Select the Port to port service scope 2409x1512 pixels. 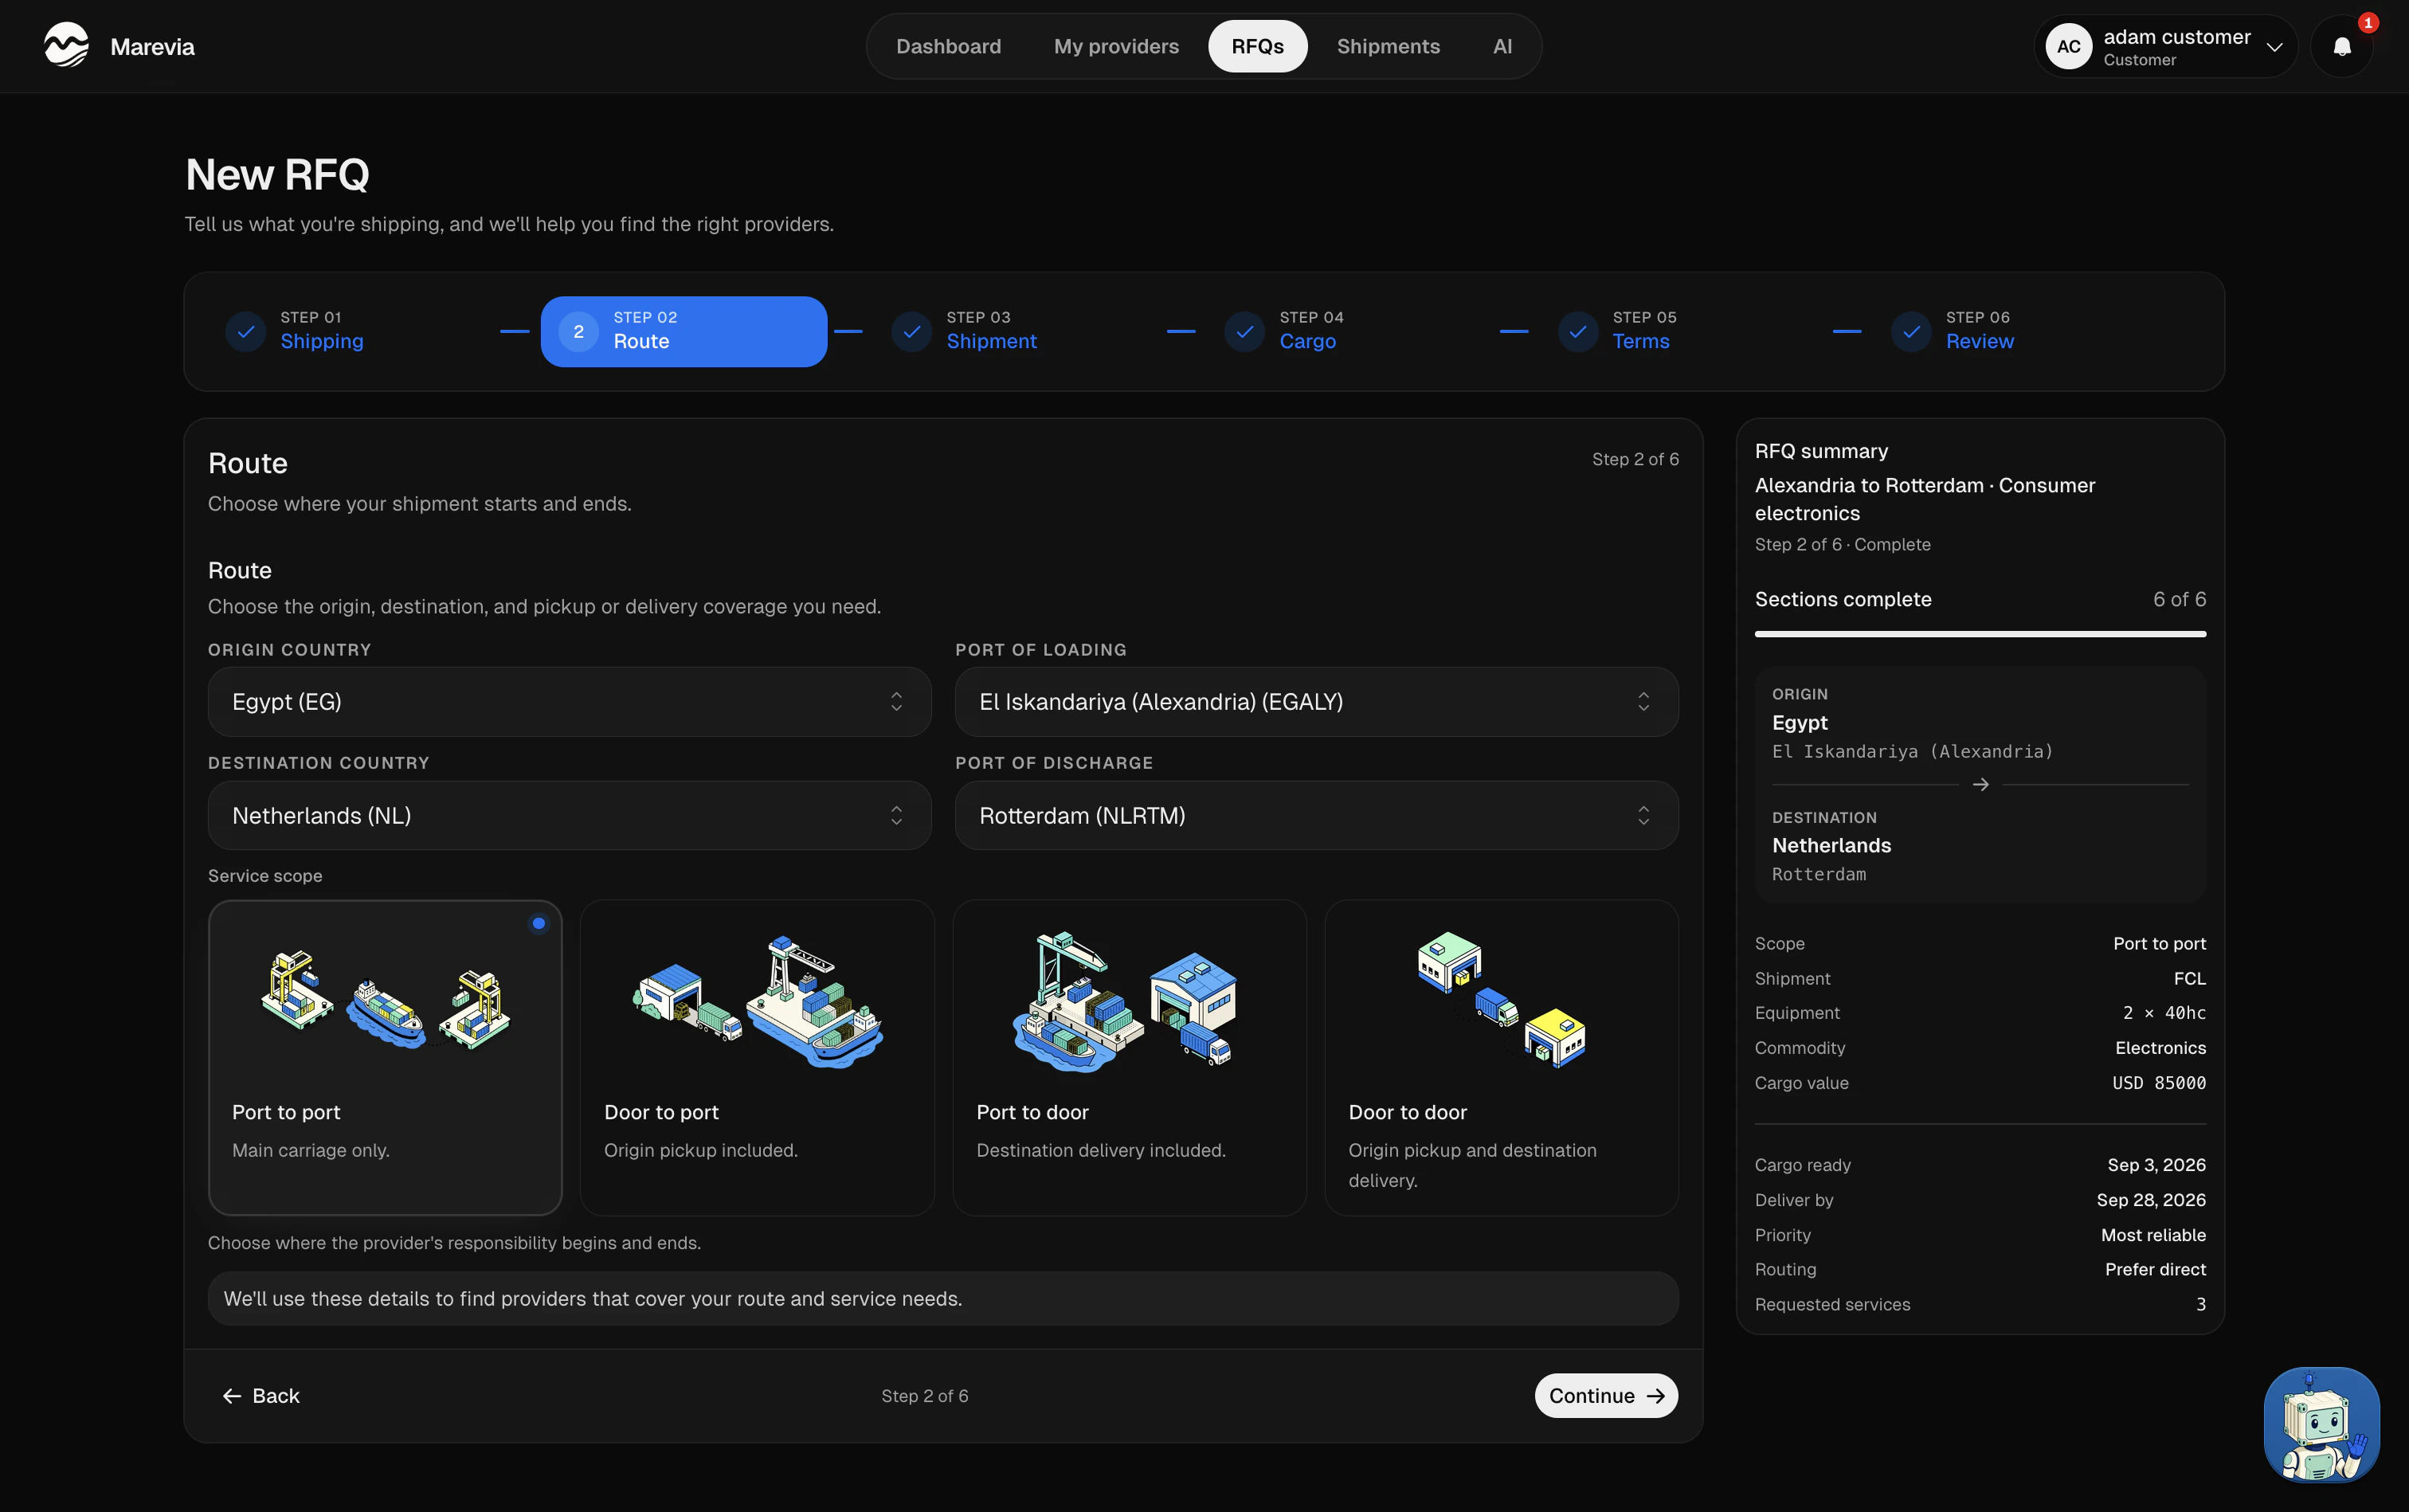(x=385, y=1058)
